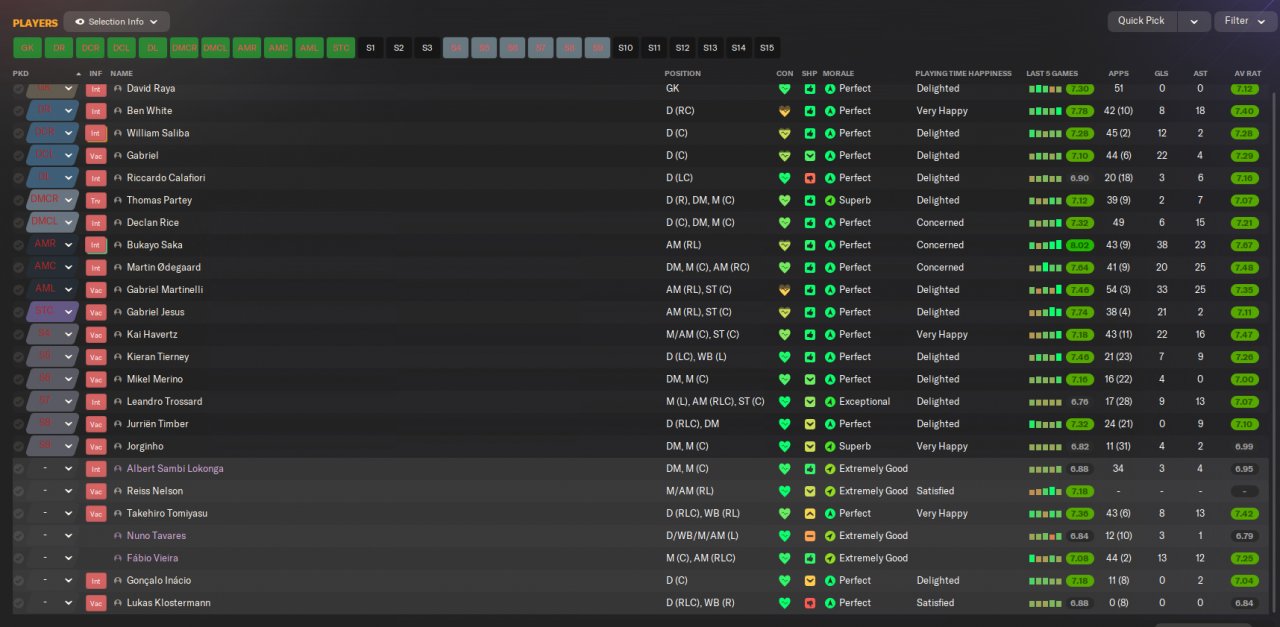Click Thomas Partey's Trv info badge
Image resolution: width=1280 pixels, height=627 pixels.
(96, 201)
